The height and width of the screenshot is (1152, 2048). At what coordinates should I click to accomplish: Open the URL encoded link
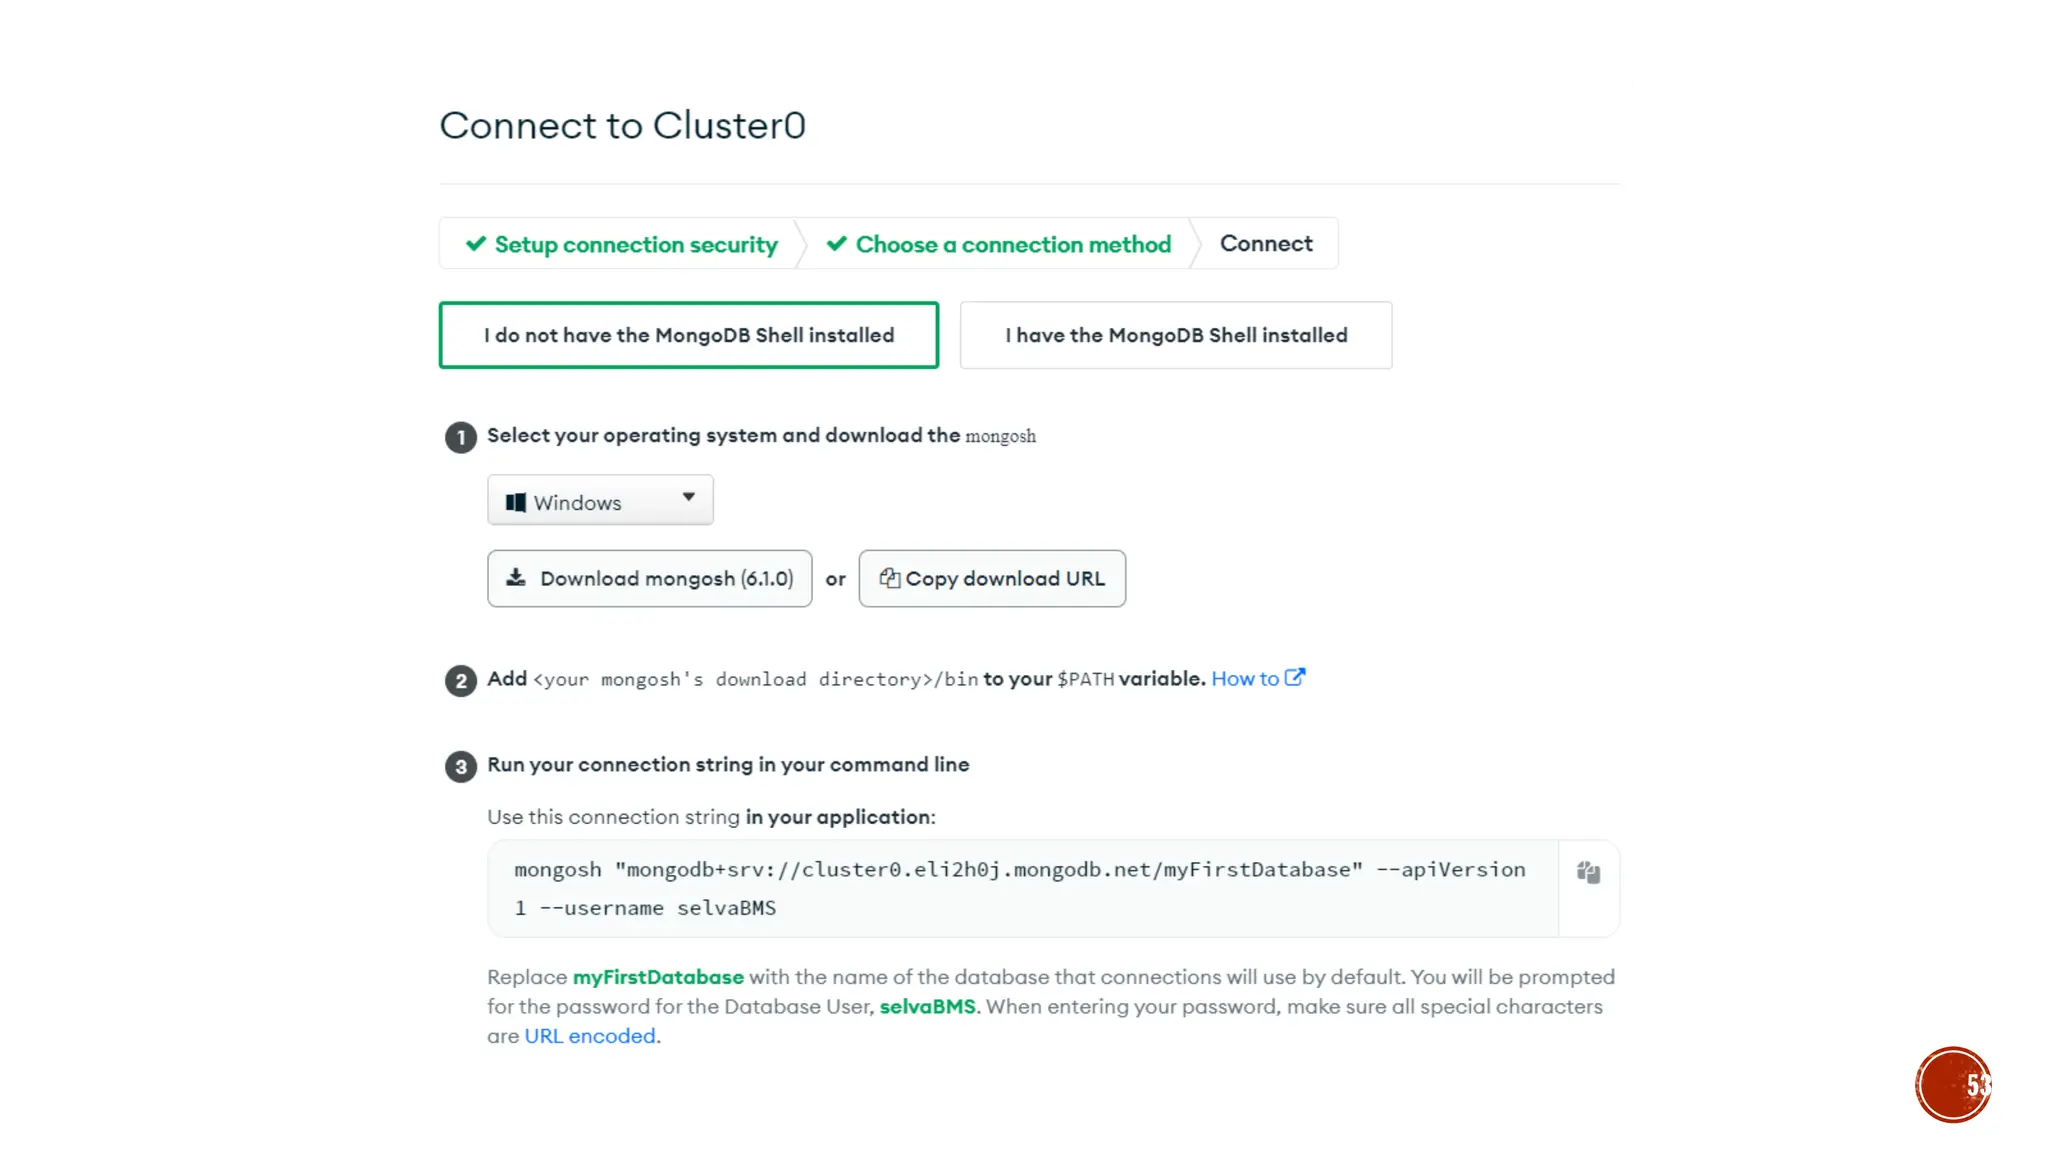590,1036
